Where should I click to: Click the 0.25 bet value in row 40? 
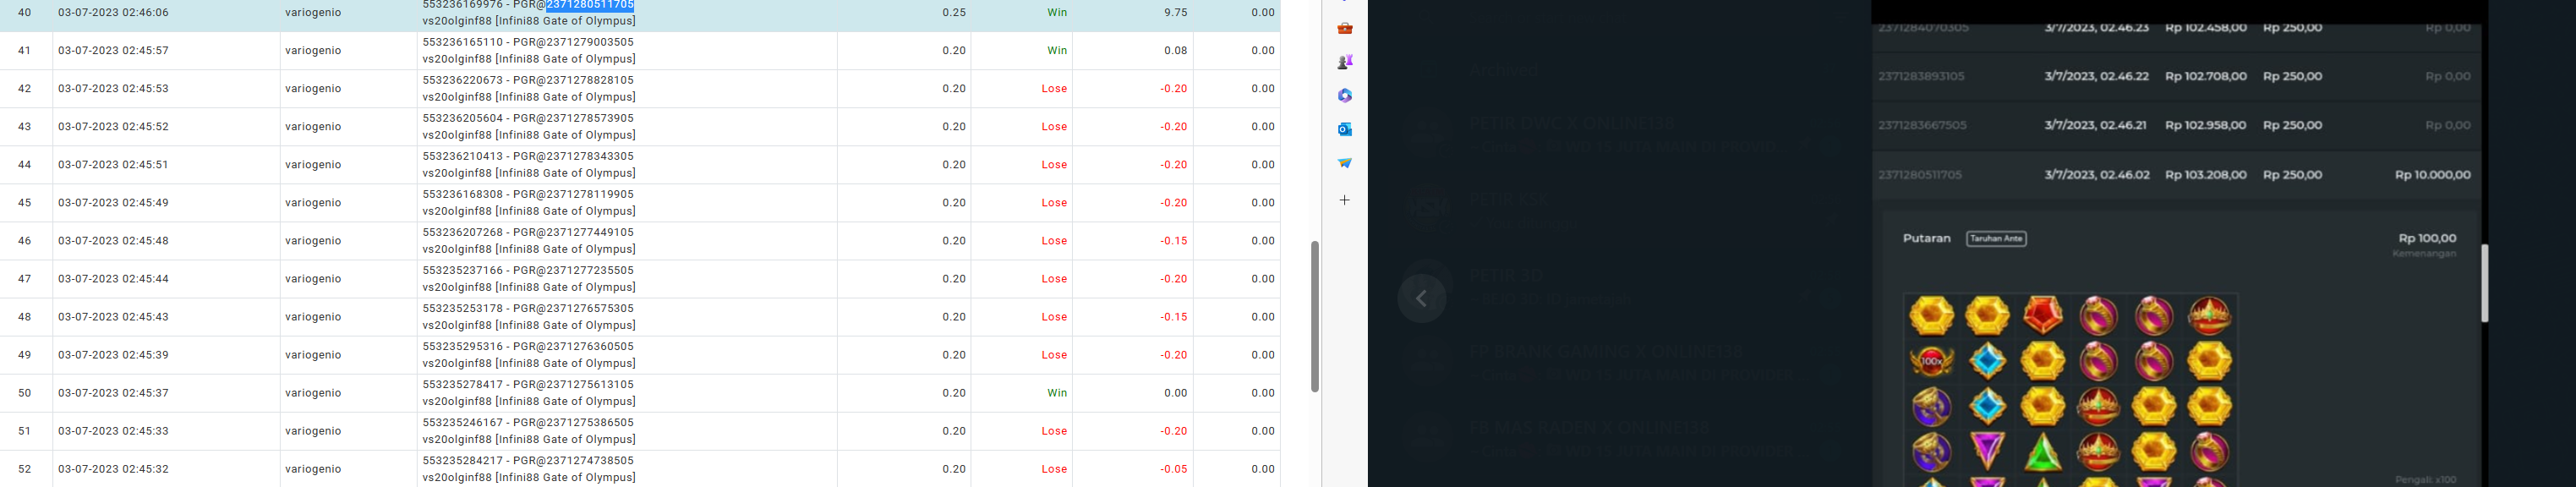coord(954,13)
